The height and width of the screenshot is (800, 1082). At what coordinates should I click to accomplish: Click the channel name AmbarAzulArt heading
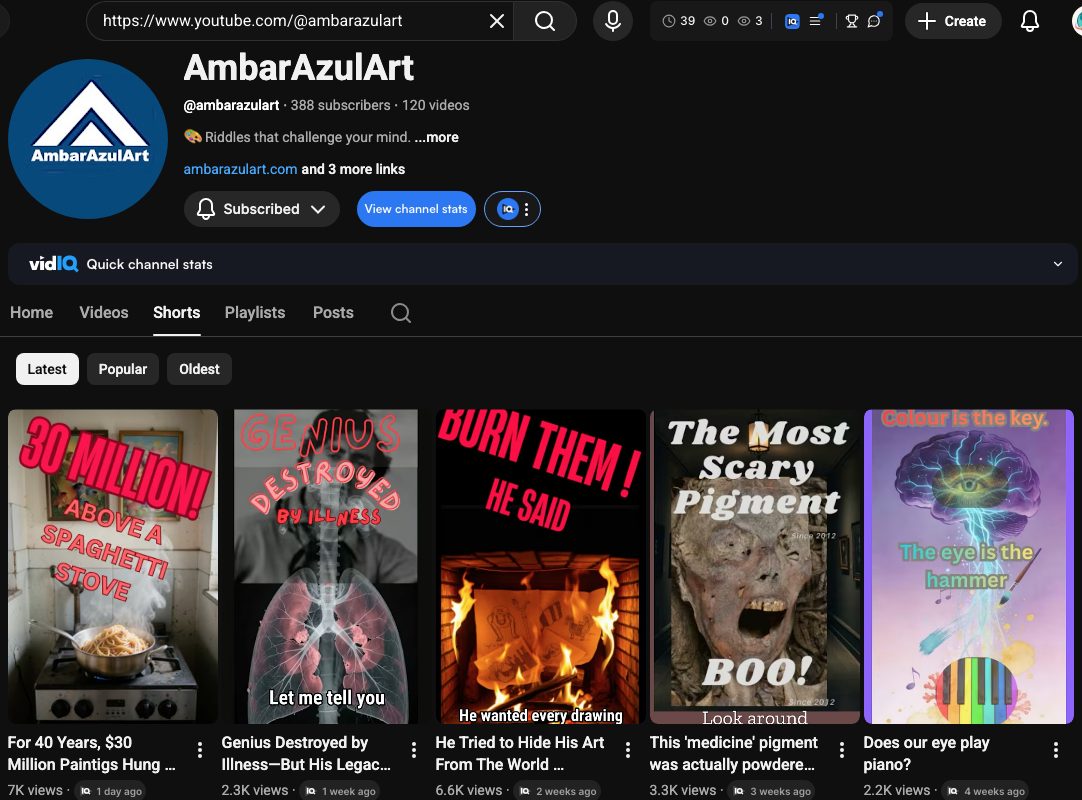coord(299,68)
